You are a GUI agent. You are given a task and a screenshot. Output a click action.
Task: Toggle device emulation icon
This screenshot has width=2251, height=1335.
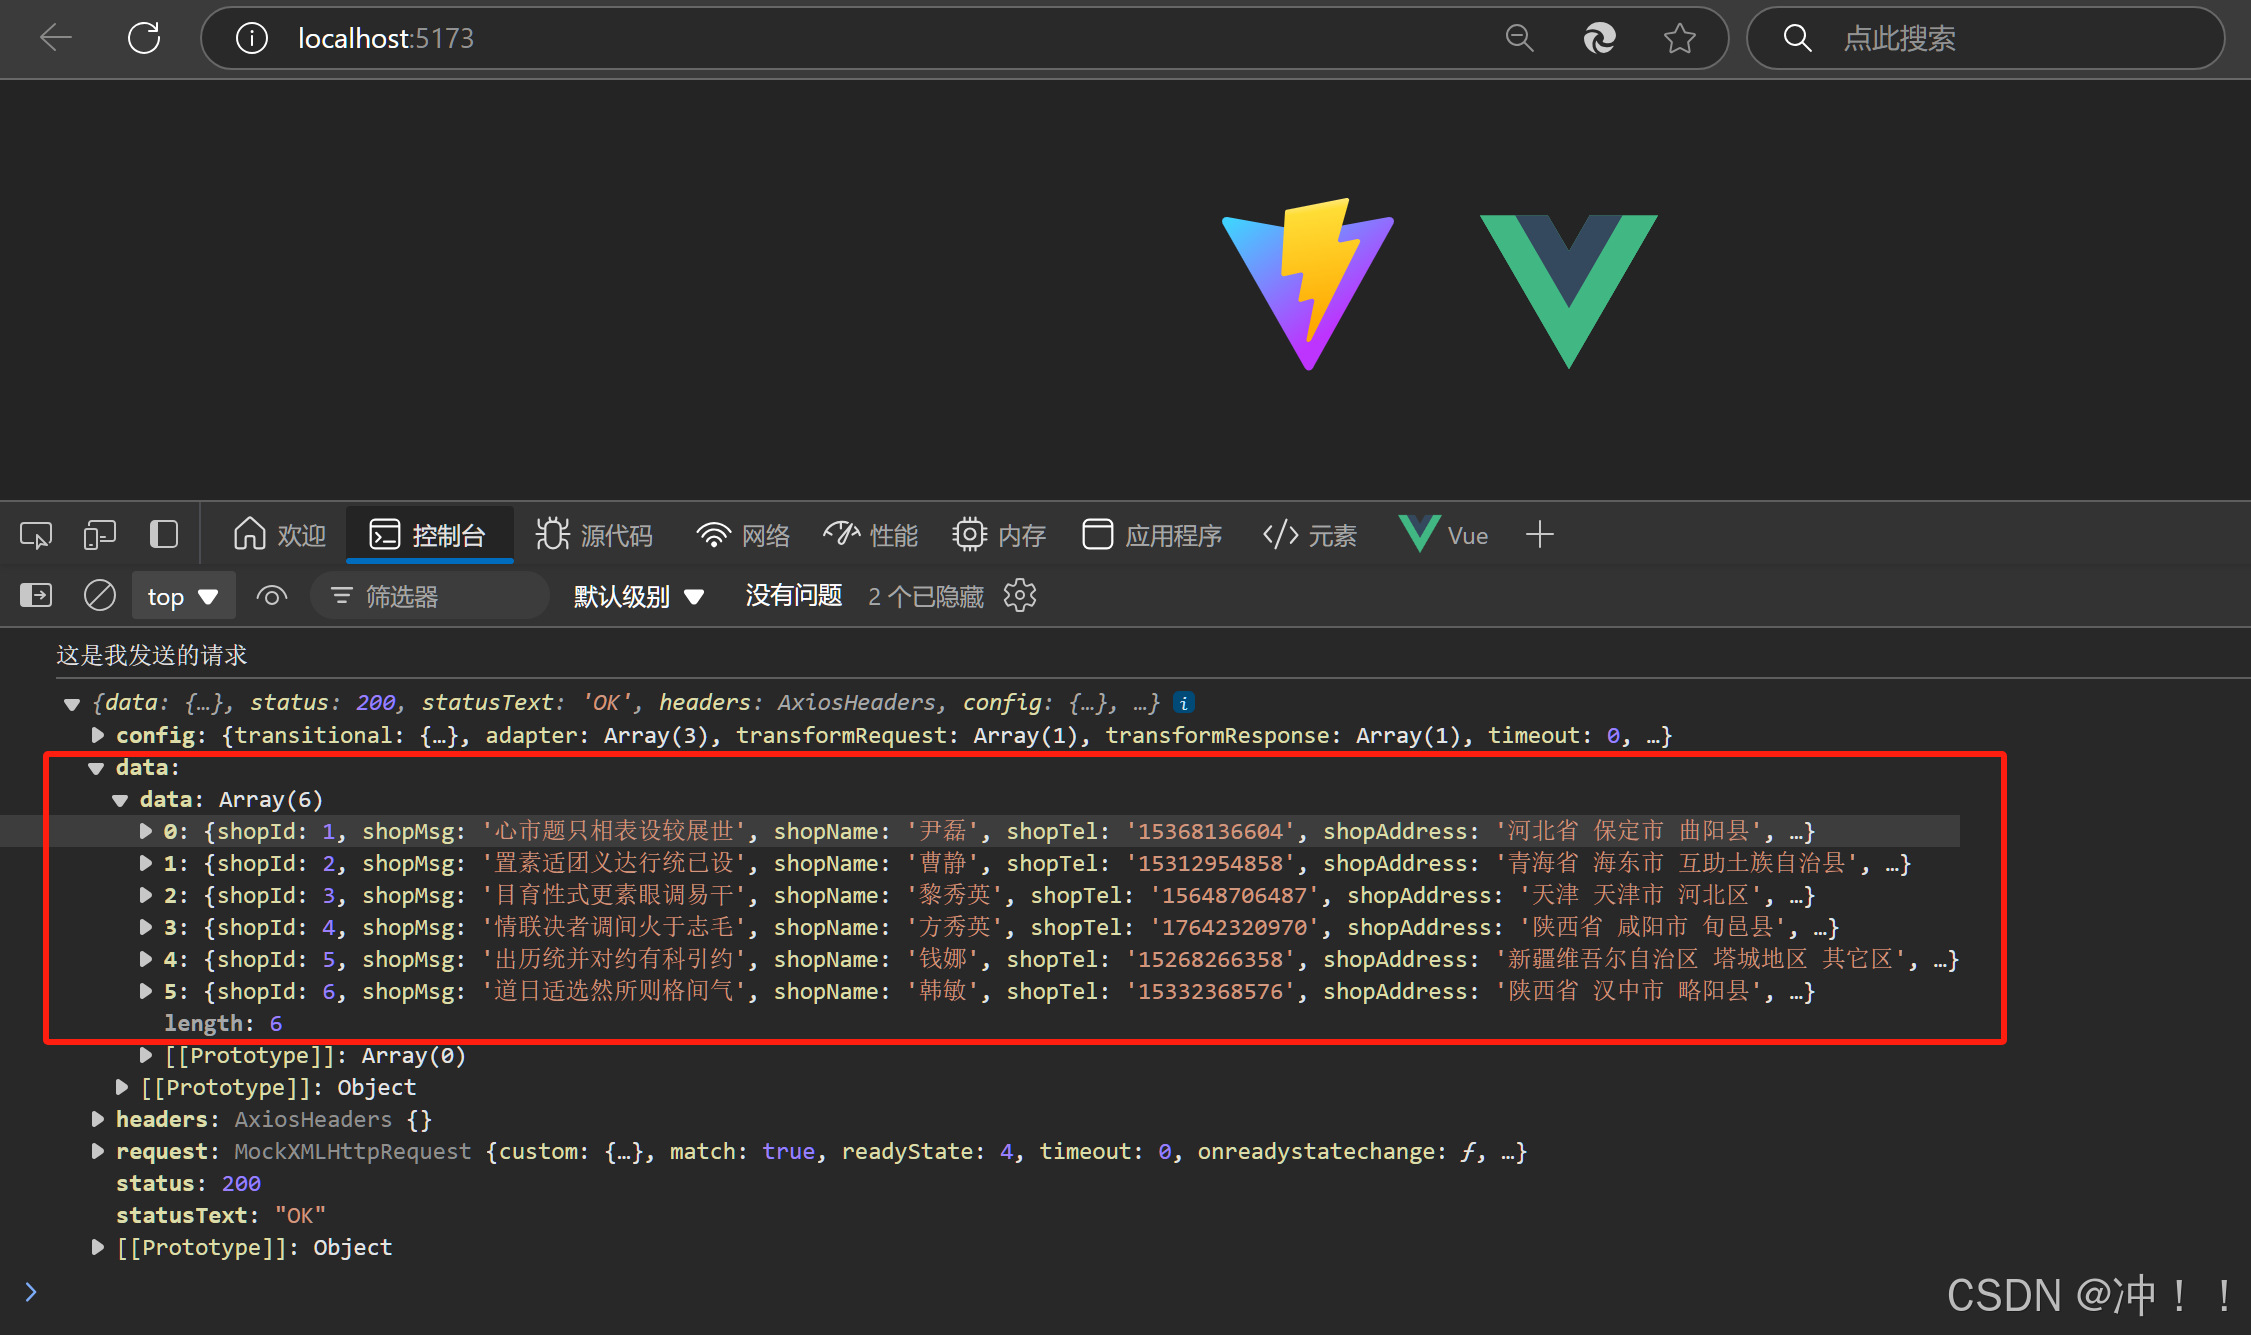click(x=100, y=536)
